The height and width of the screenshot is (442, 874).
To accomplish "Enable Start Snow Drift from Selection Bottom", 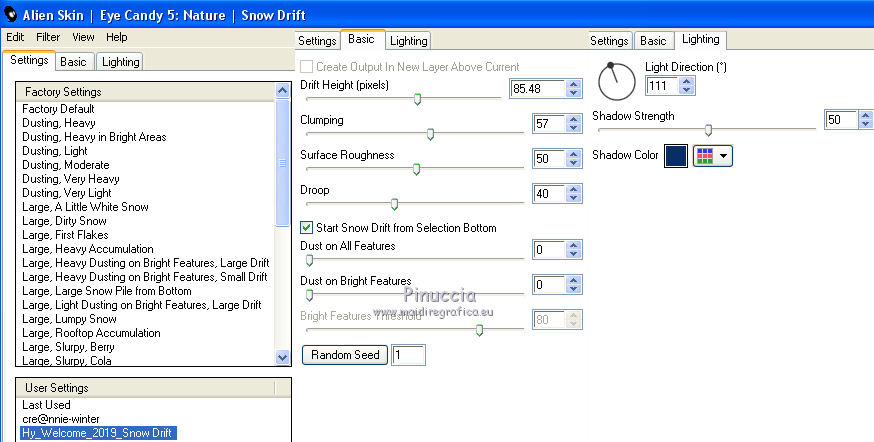I will pyautogui.click(x=306, y=227).
